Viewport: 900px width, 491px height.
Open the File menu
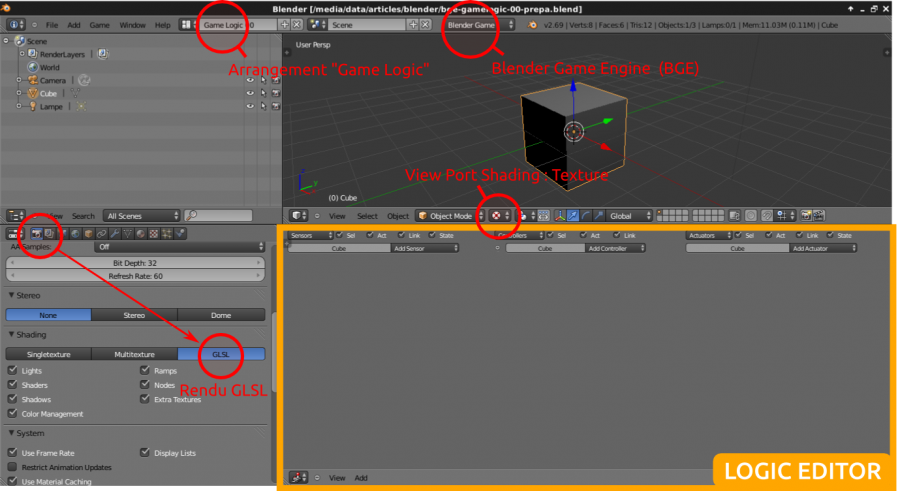click(x=52, y=25)
